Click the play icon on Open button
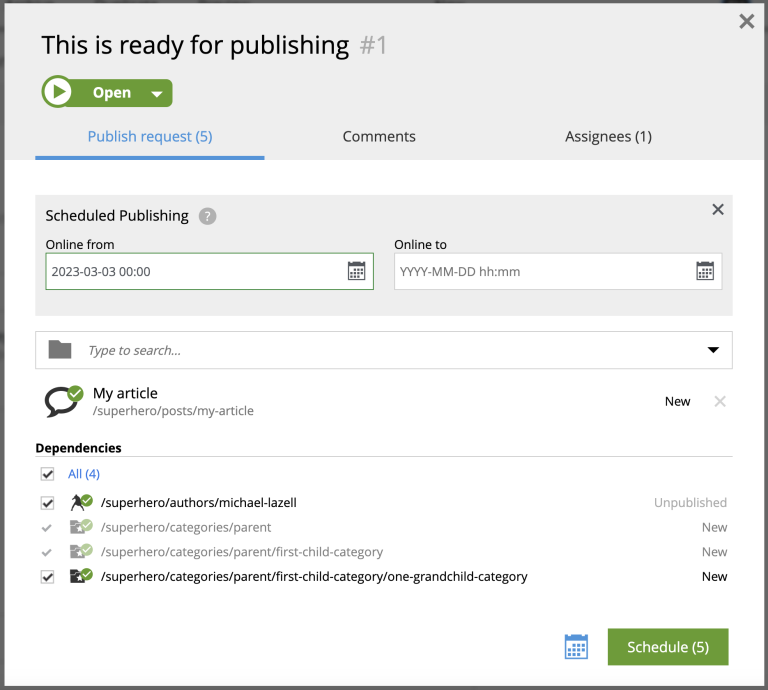 pyautogui.click(x=58, y=92)
